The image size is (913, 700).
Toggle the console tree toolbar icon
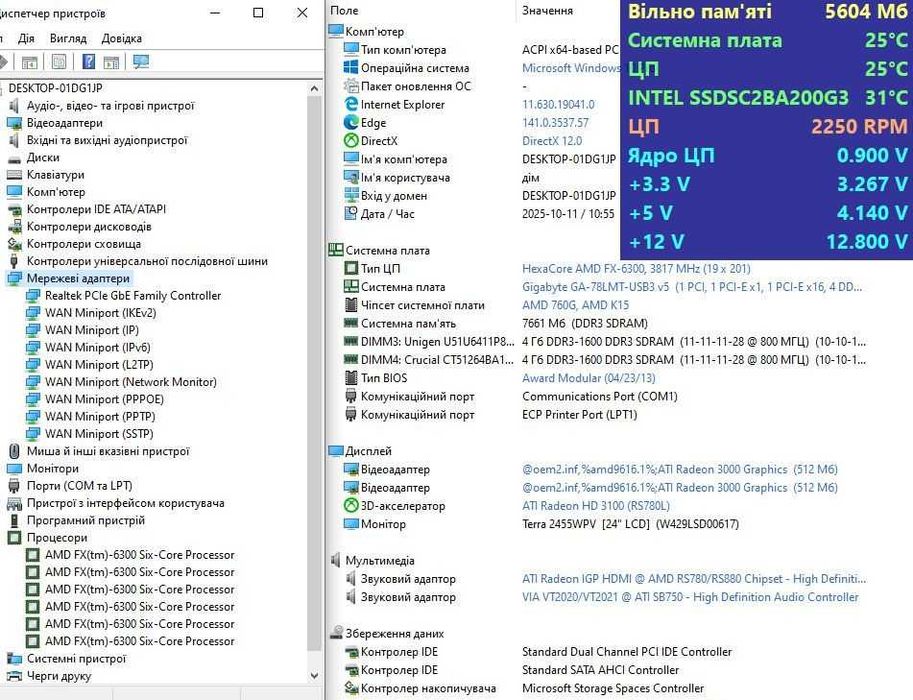click(29, 62)
